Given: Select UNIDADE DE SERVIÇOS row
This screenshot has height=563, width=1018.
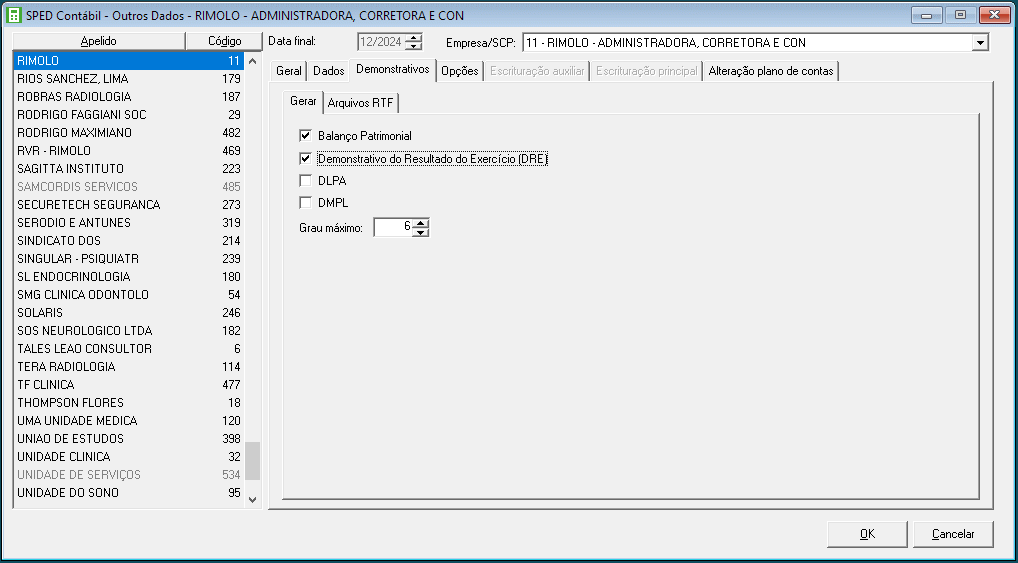Looking at the screenshot, I should 129,475.
